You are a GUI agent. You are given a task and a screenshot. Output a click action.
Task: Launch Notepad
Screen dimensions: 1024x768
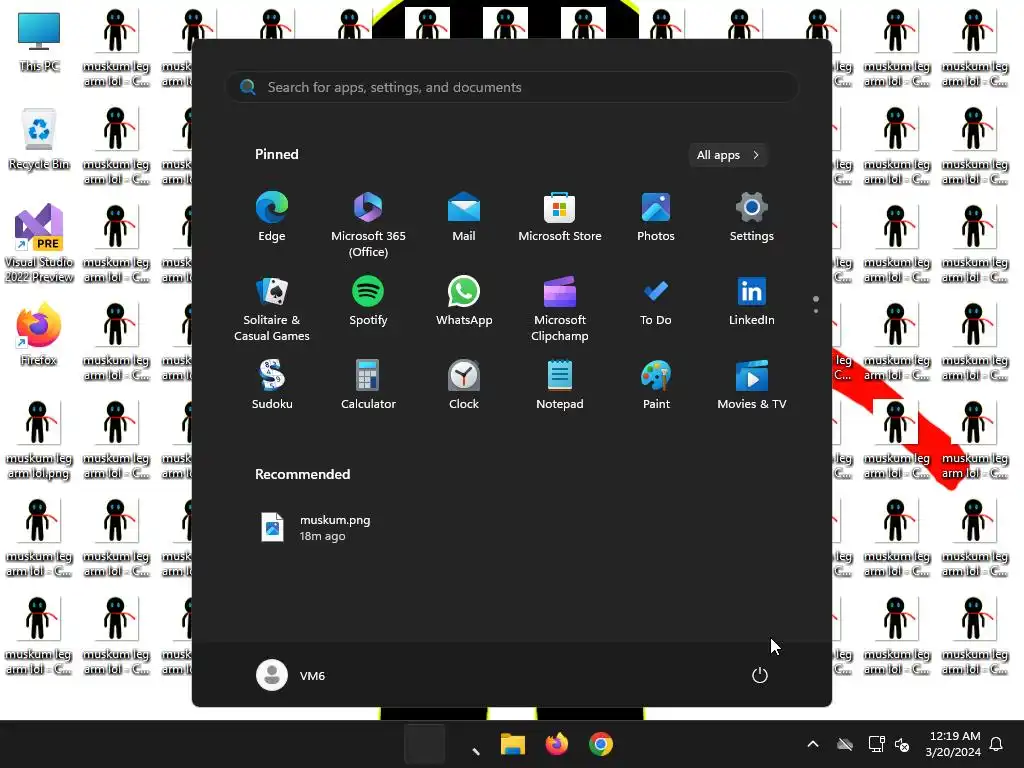(560, 385)
